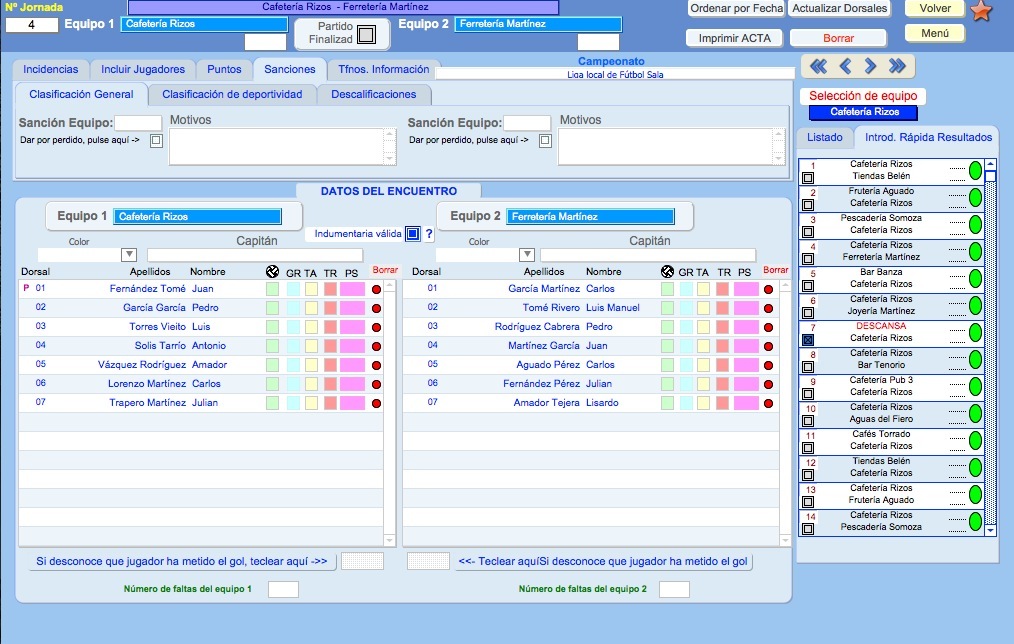Click the red Borrar button
This screenshot has width=1014, height=644.
tap(838, 38)
